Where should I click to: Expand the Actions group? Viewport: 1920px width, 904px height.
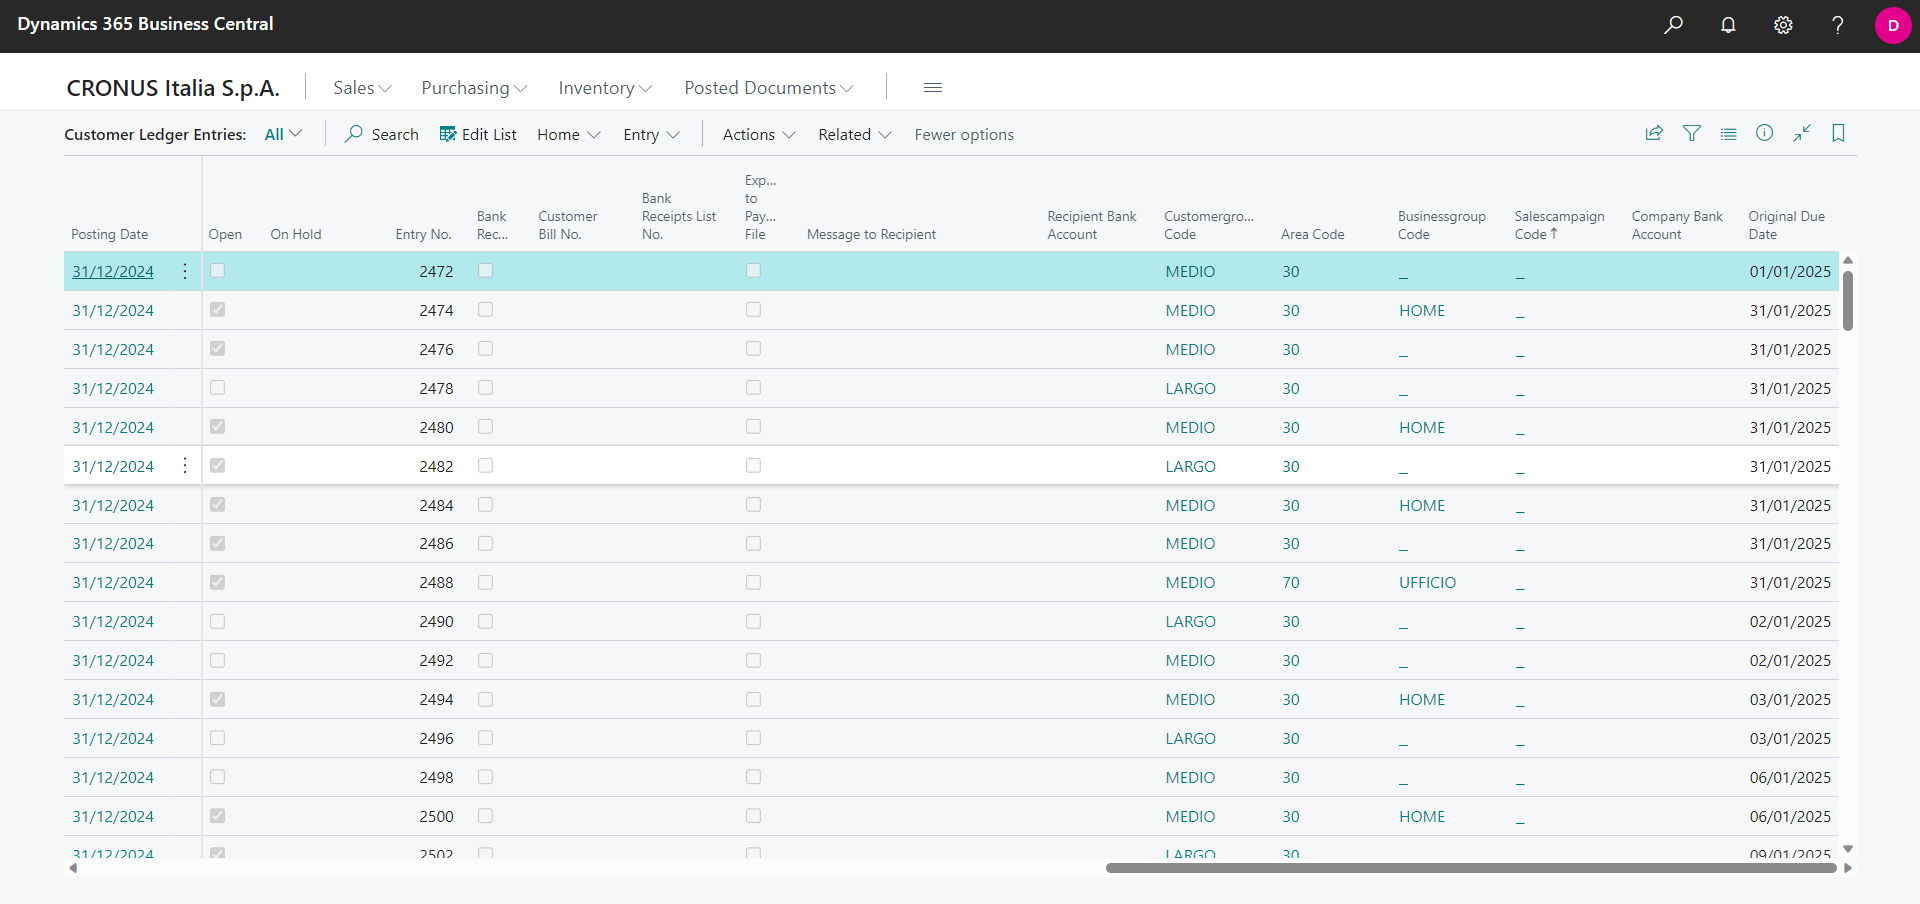759,134
